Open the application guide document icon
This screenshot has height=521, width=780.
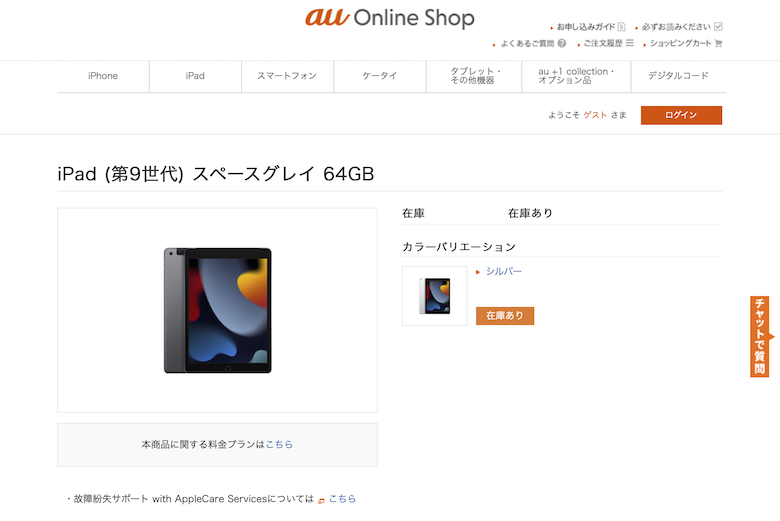(621, 26)
